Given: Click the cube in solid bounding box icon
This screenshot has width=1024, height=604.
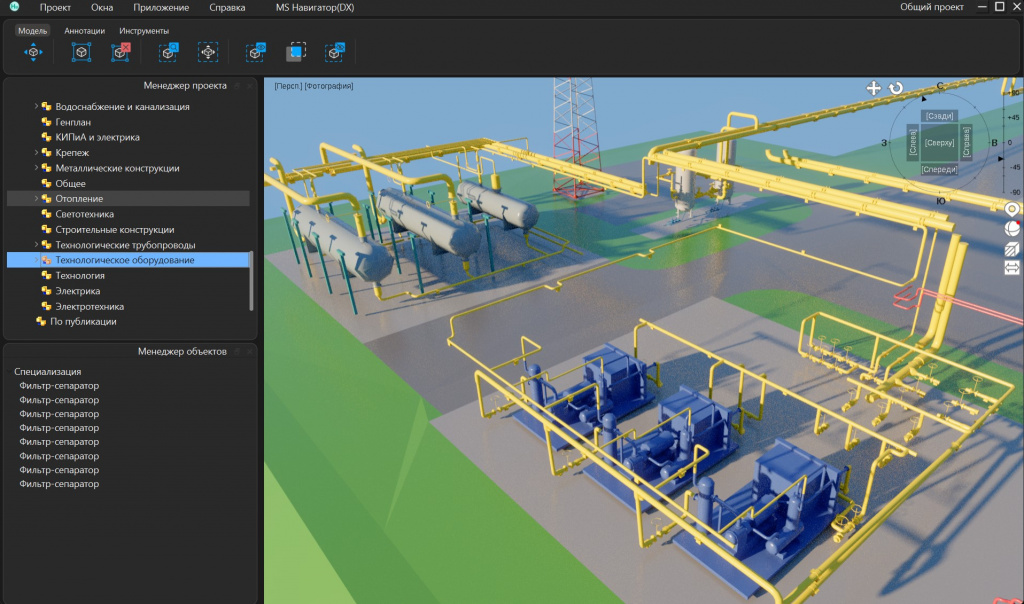Looking at the screenshot, I should (x=81, y=52).
